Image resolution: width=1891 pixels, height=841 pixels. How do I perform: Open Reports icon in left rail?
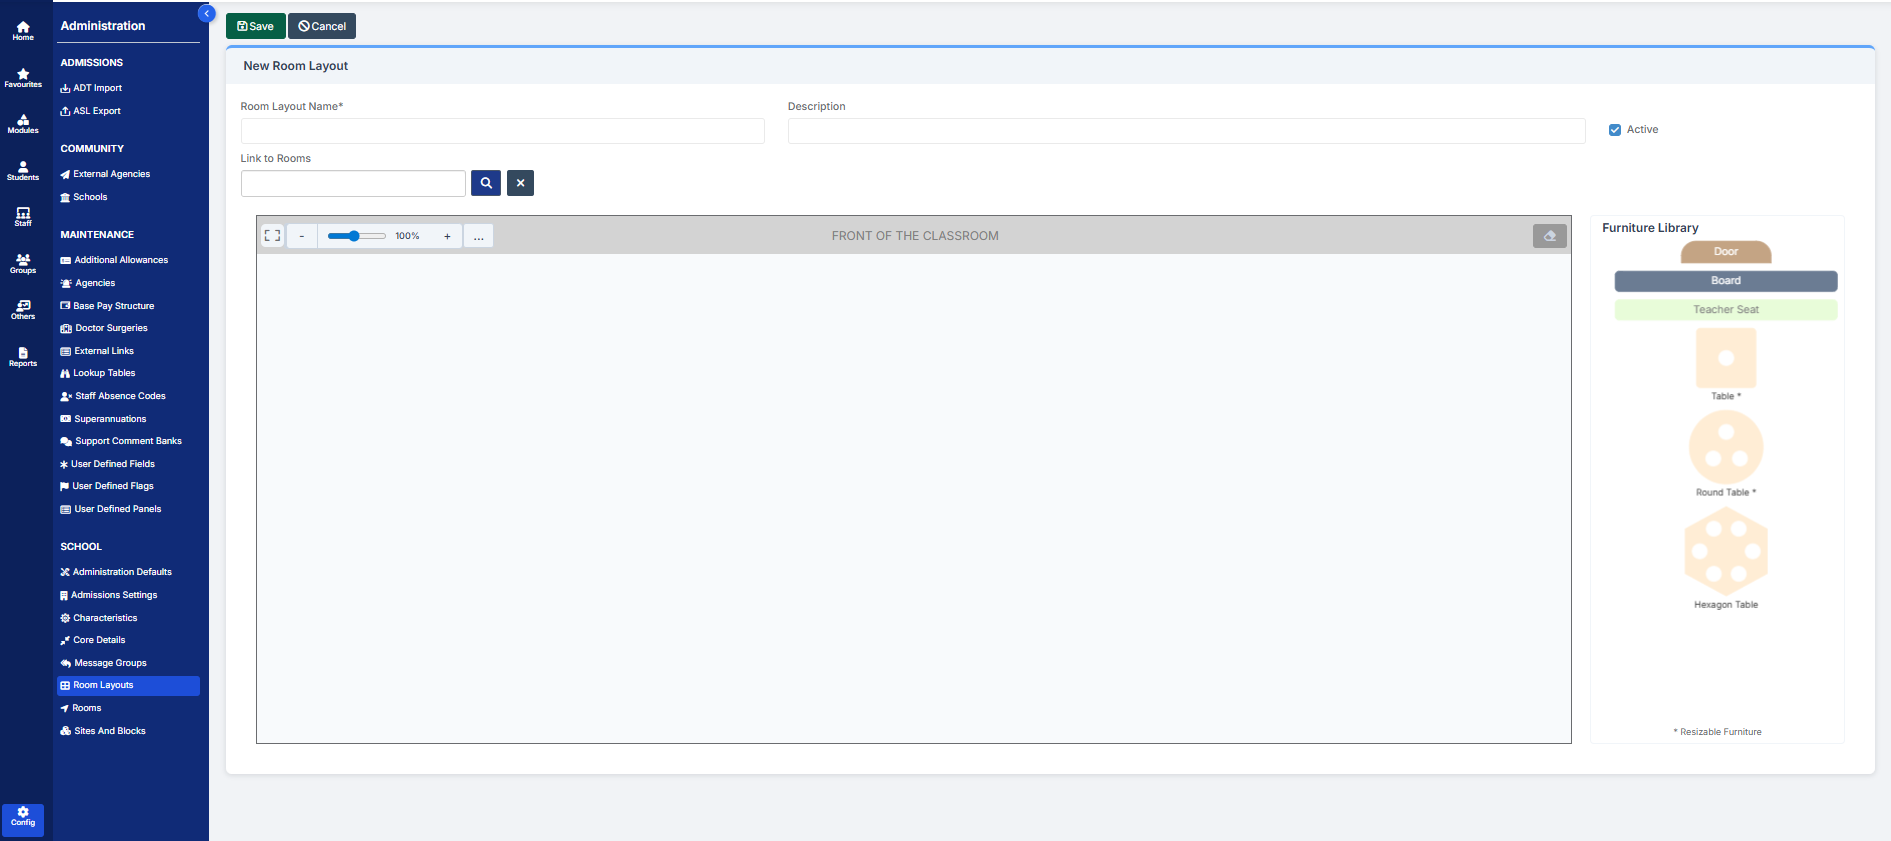pyautogui.click(x=23, y=356)
